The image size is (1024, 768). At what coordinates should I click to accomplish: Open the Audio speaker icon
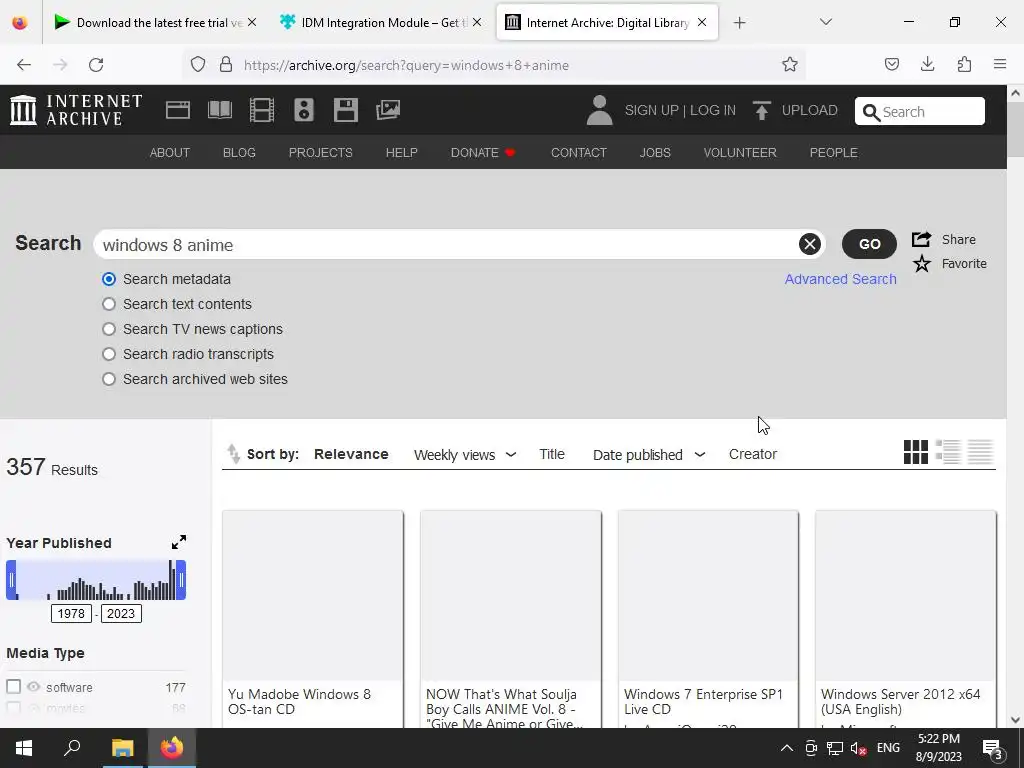(304, 110)
